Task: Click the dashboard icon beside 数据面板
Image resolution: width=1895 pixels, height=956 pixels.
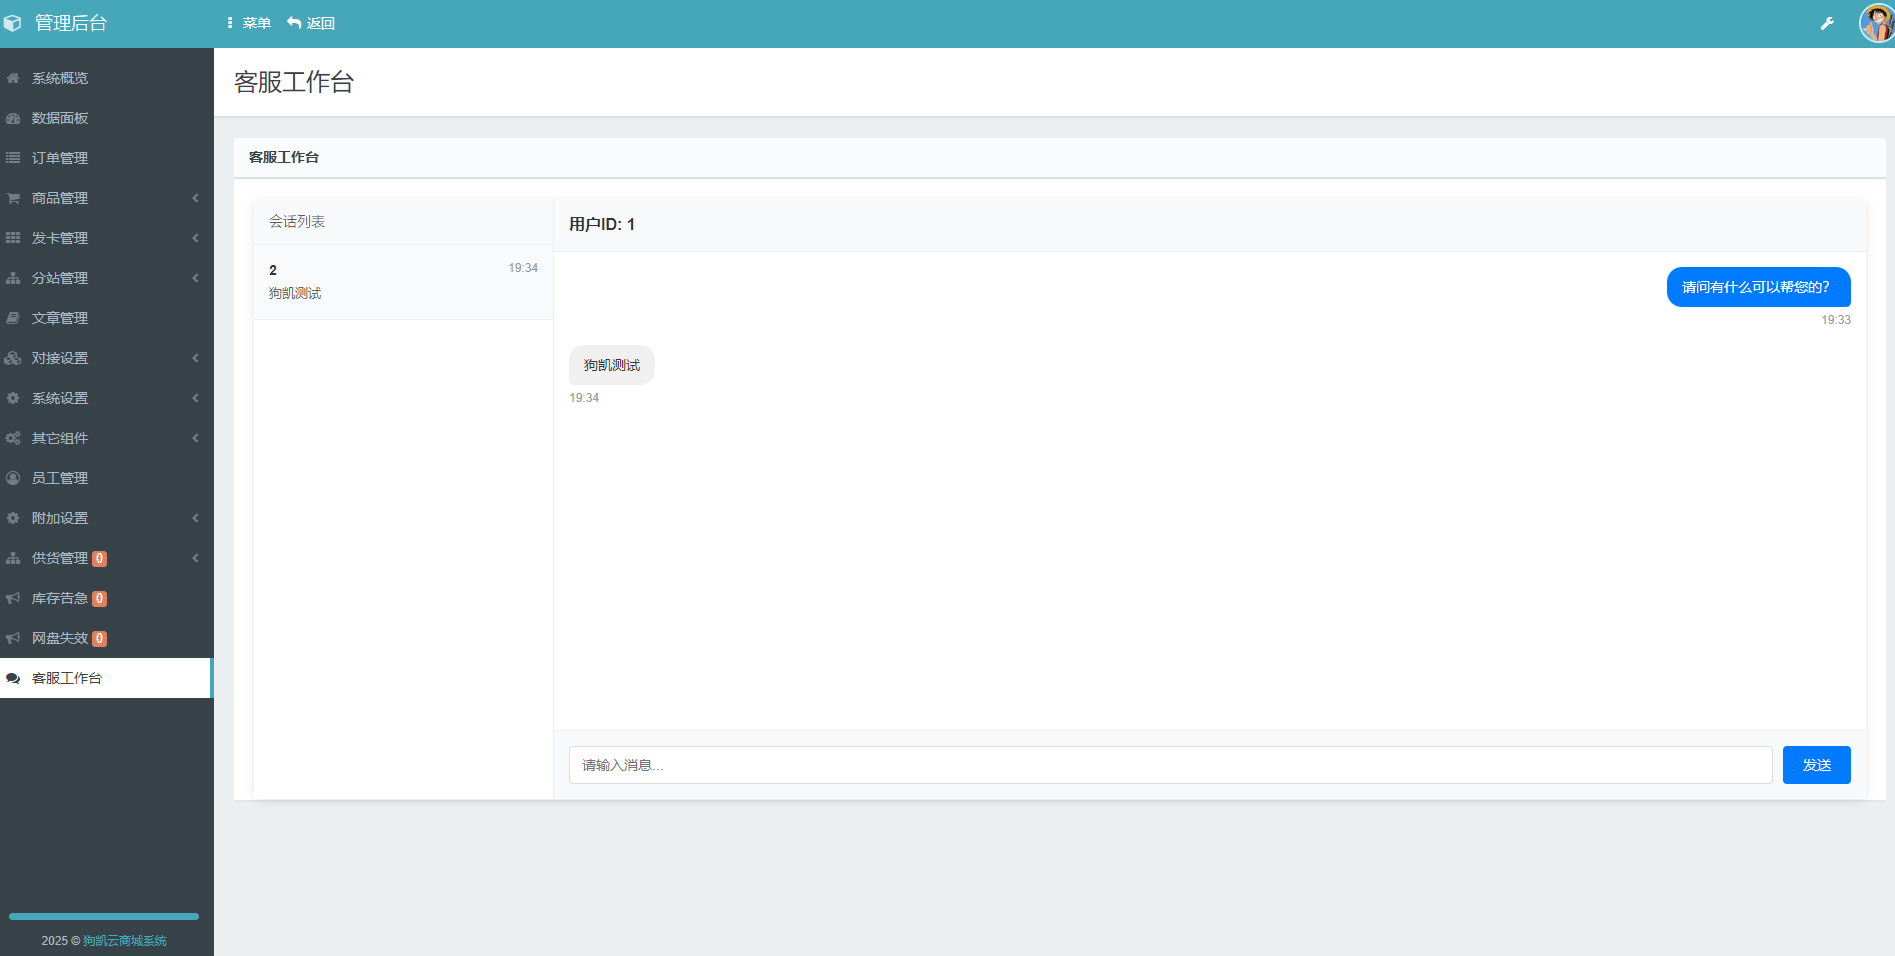Action: pos(13,118)
